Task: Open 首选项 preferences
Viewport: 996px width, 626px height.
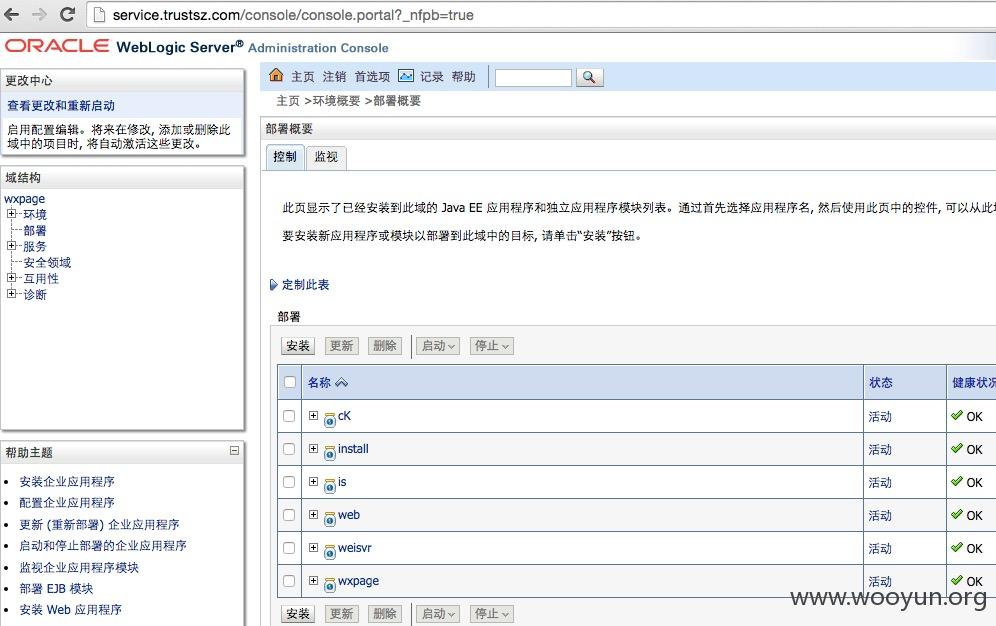Action: (x=372, y=77)
